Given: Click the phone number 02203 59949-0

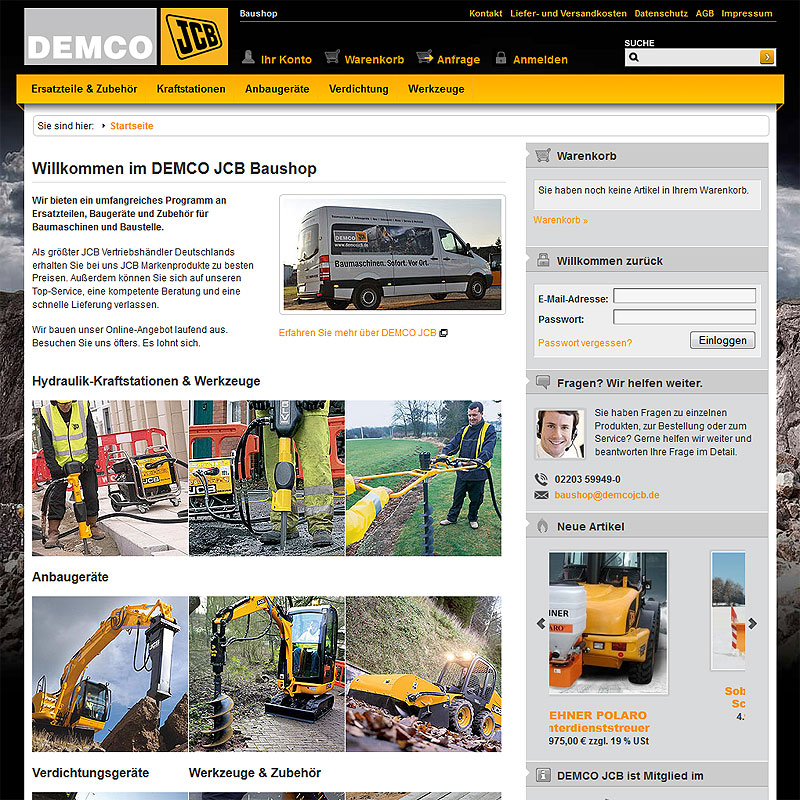Looking at the screenshot, I should pyautogui.click(x=587, y=479).
